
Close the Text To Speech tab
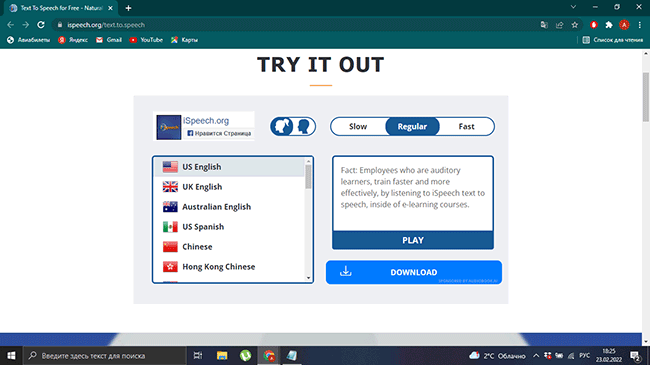pyautogui.click(x=110, y=8)
